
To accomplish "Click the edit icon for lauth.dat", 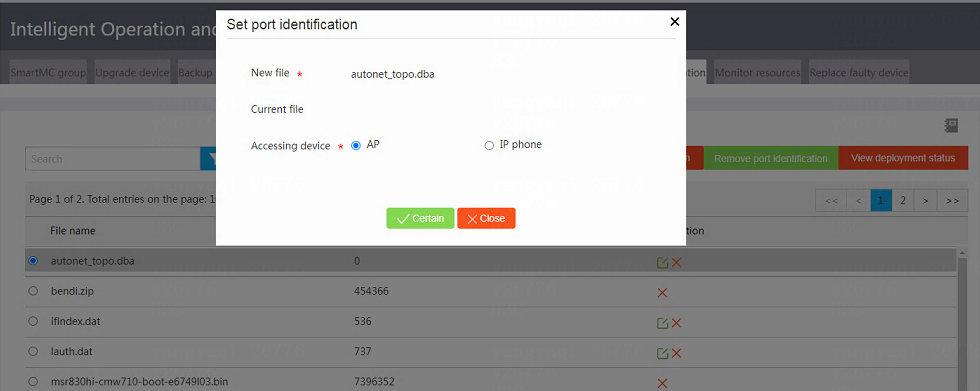I will tap(662, 353).
